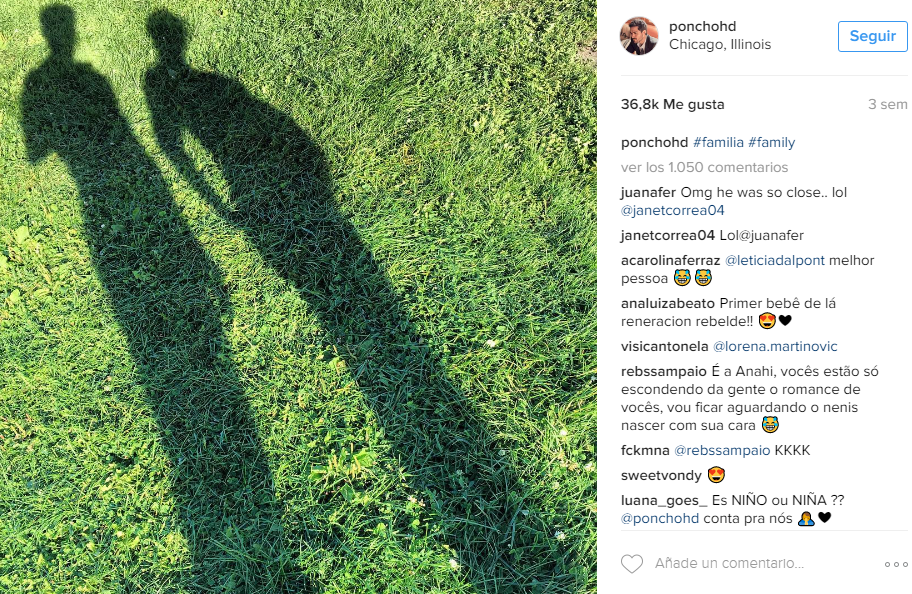Open Chicago, Illinois location link

pyautogui.click(x=720, y=45)
